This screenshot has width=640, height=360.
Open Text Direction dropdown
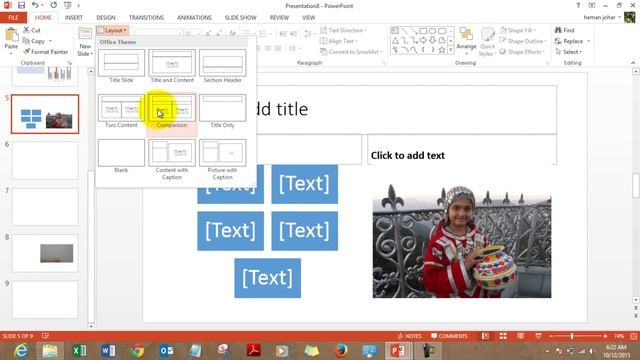pos(344,30)
